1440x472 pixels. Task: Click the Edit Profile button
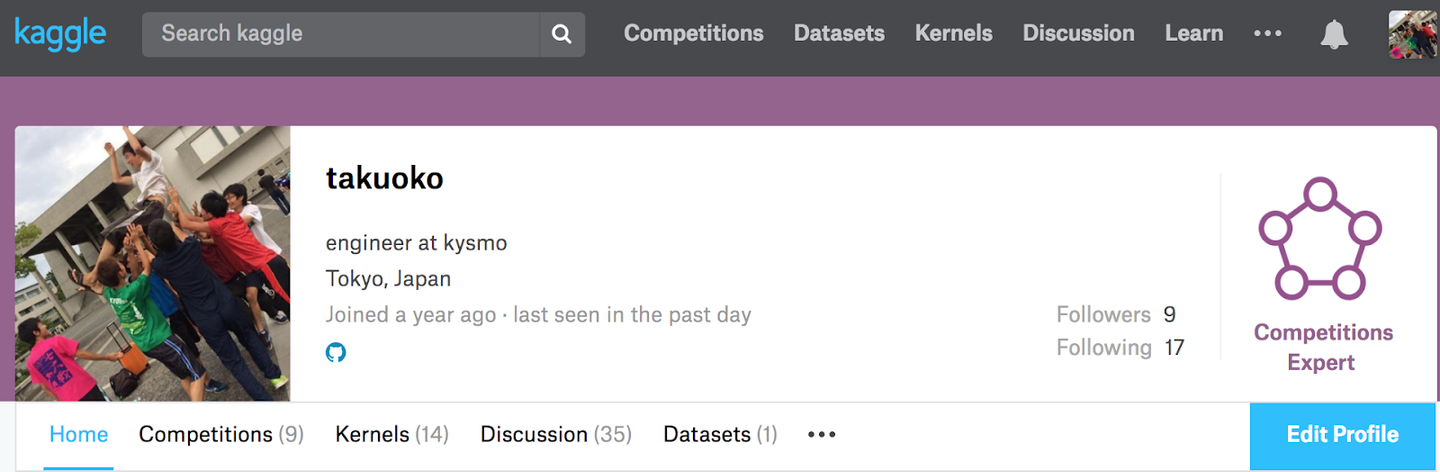click(x=1342, y=434)
